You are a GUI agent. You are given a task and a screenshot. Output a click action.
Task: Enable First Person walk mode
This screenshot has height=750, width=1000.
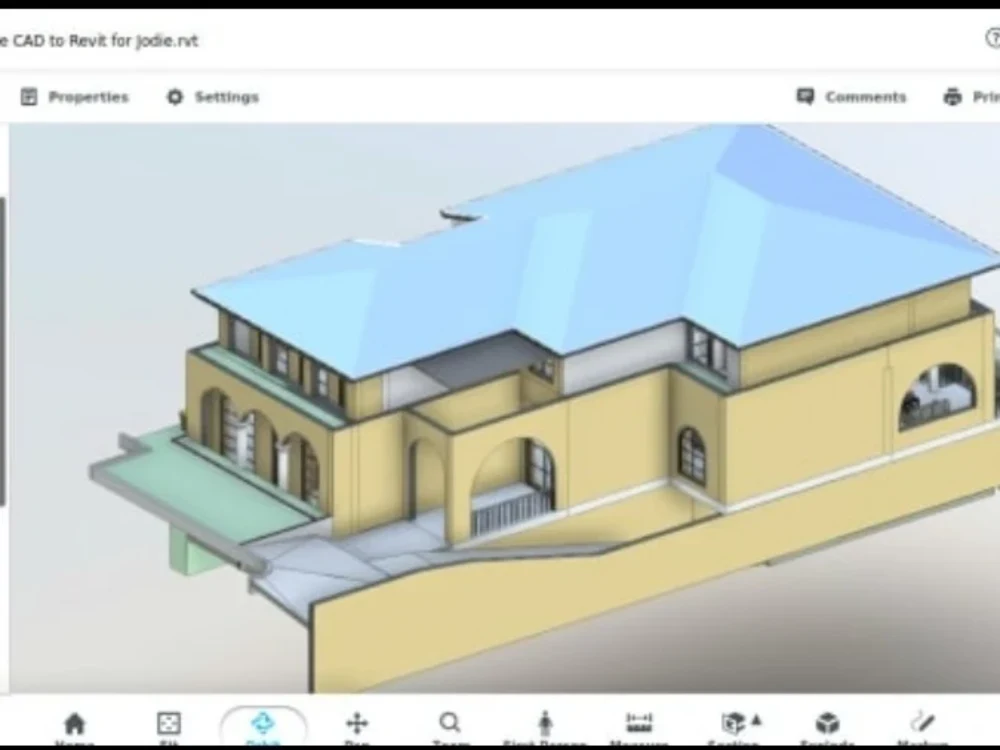click(x=545, y=722)
